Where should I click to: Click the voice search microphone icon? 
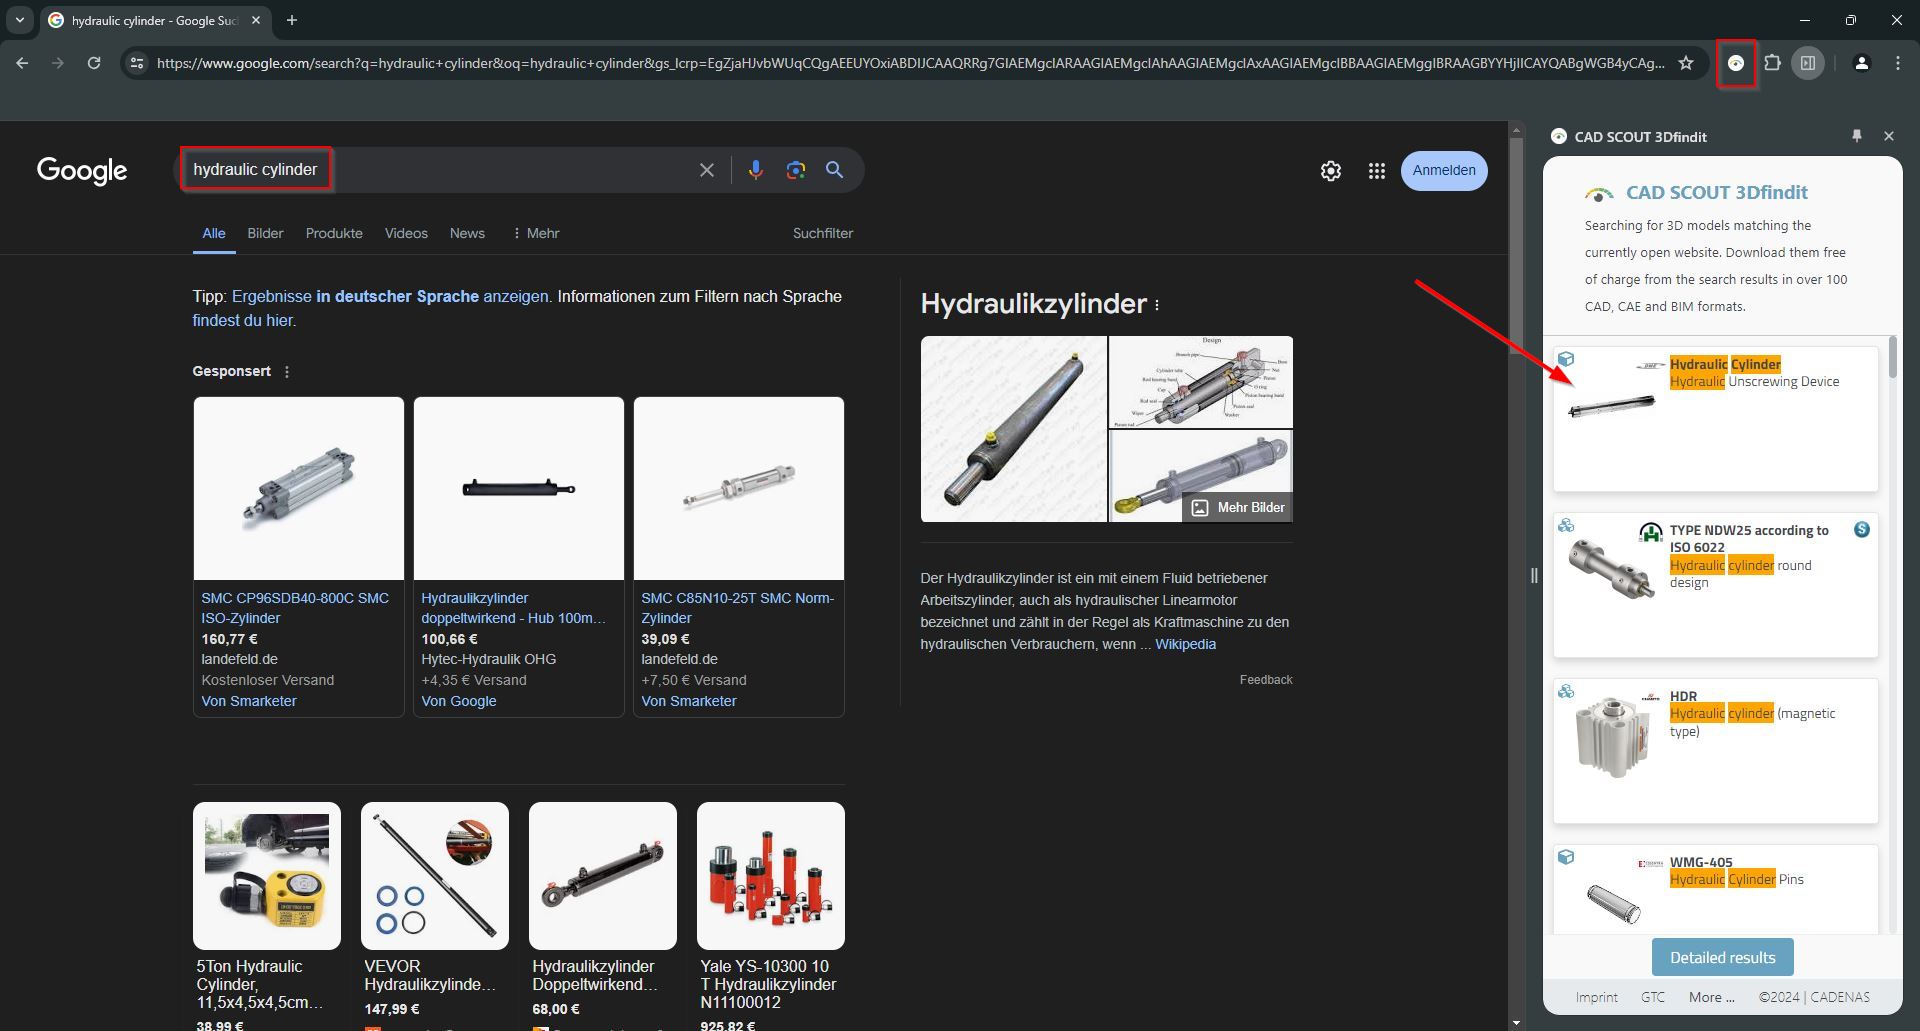point(755,170)
